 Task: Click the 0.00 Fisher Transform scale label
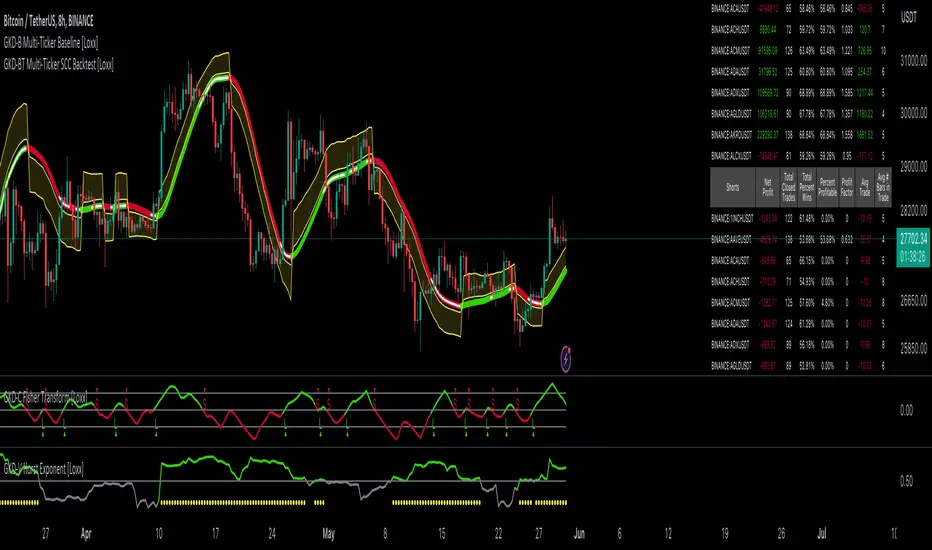click(906, 410)
